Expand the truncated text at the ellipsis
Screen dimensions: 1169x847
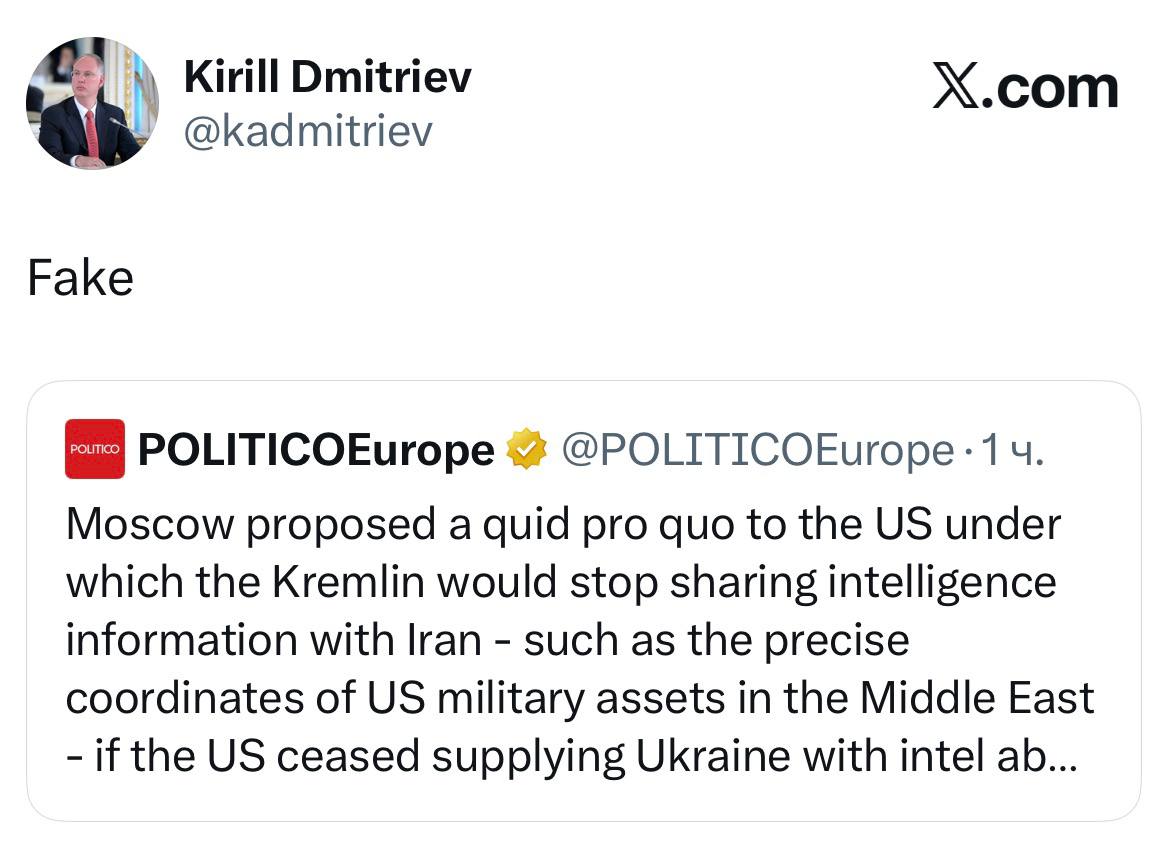[1061, 757]
